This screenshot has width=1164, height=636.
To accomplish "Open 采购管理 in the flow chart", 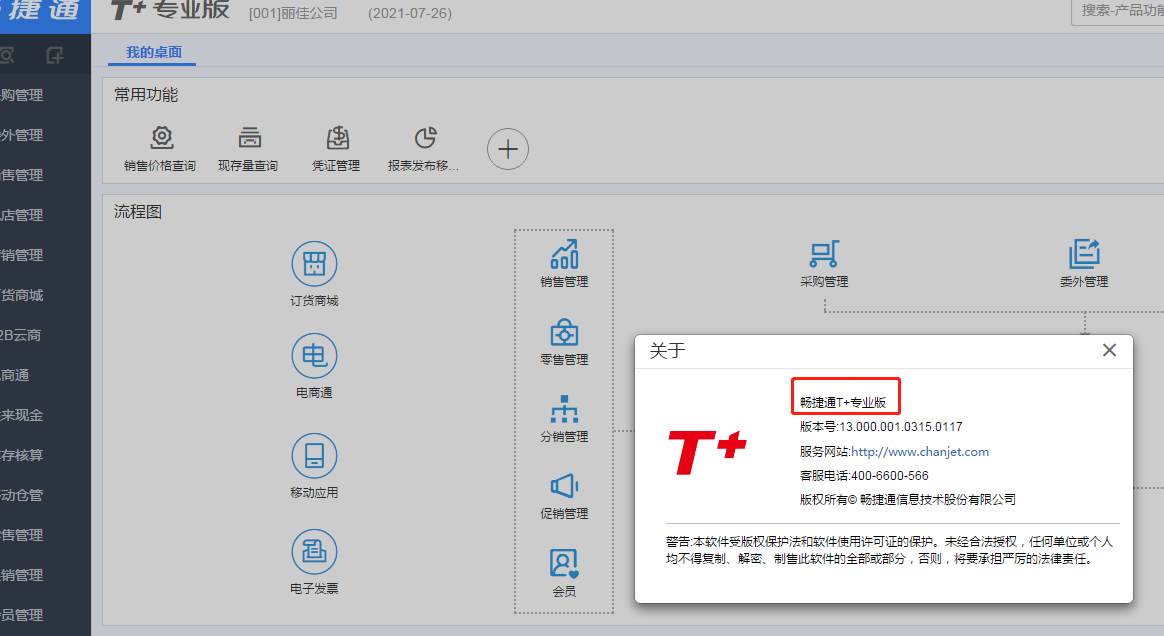I will (x=824, y=263).
